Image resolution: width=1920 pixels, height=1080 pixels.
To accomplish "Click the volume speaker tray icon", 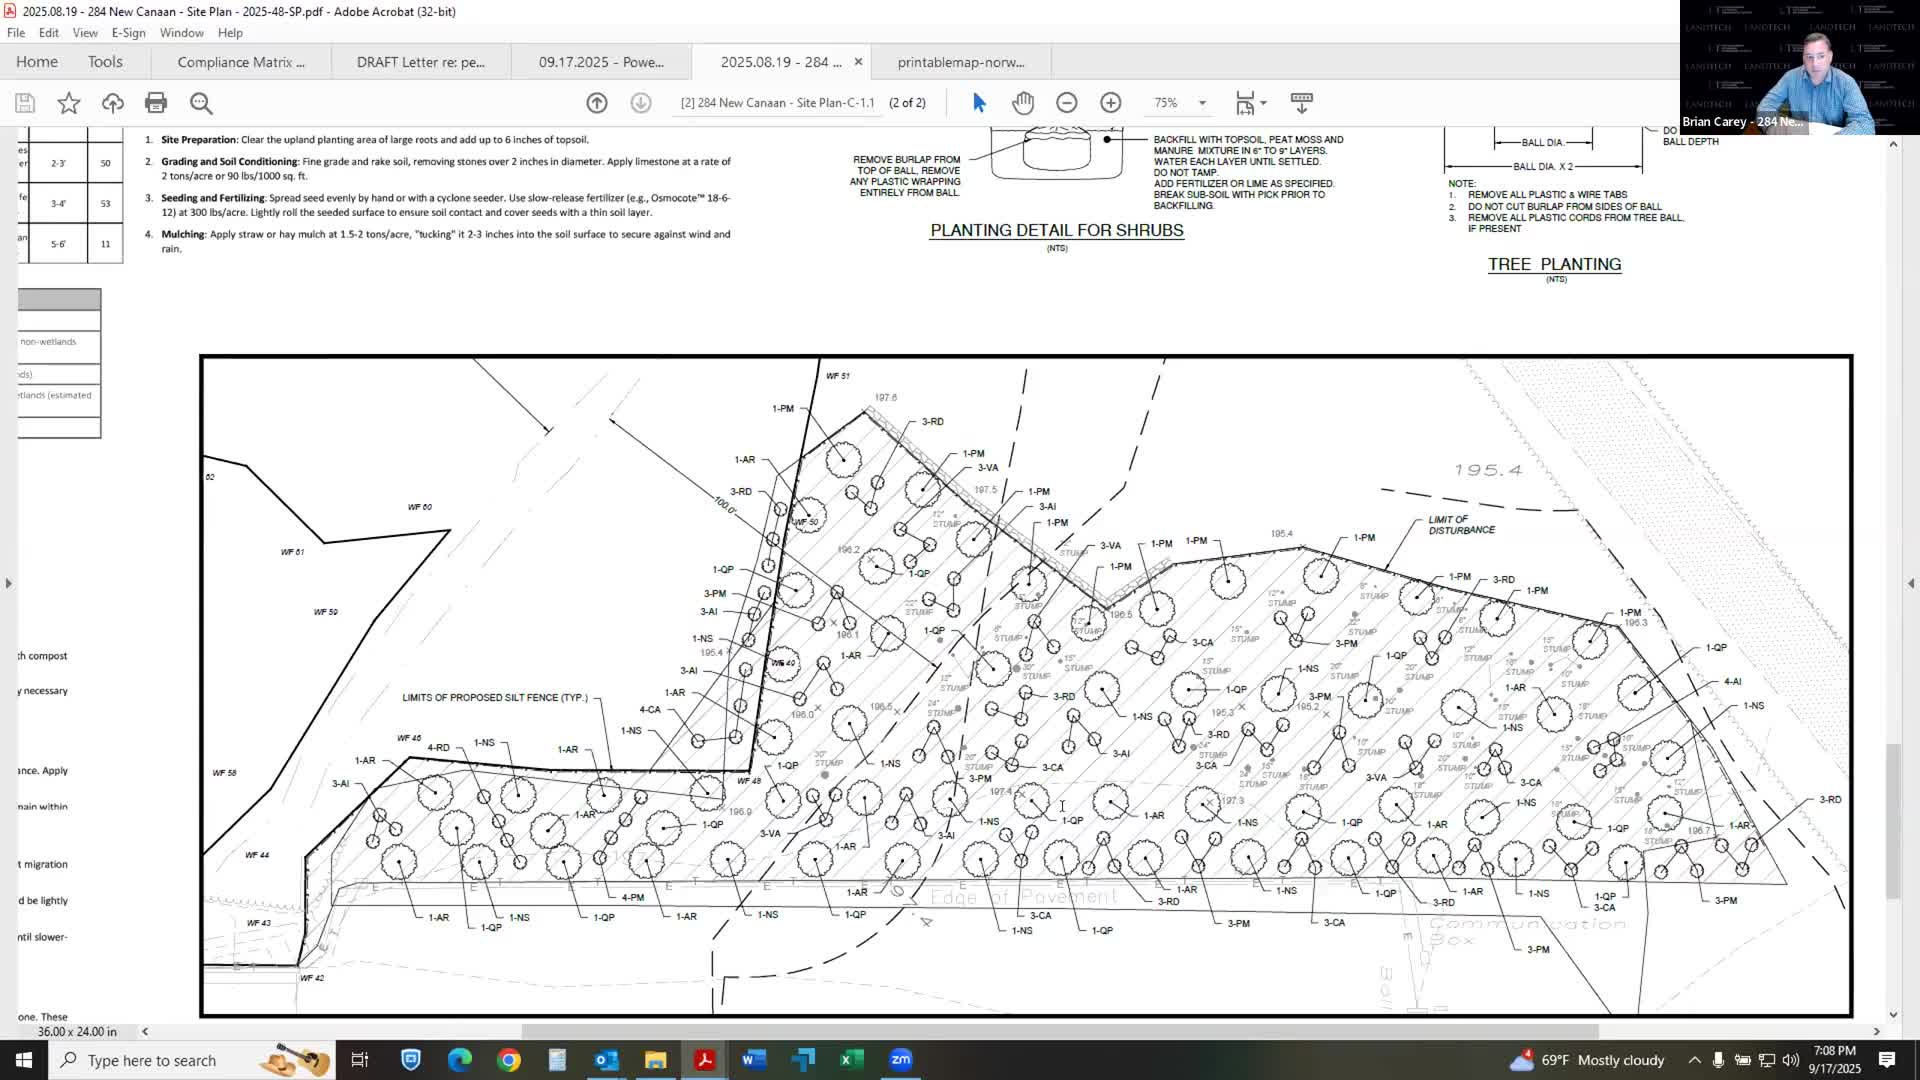I will 1791,1060.
